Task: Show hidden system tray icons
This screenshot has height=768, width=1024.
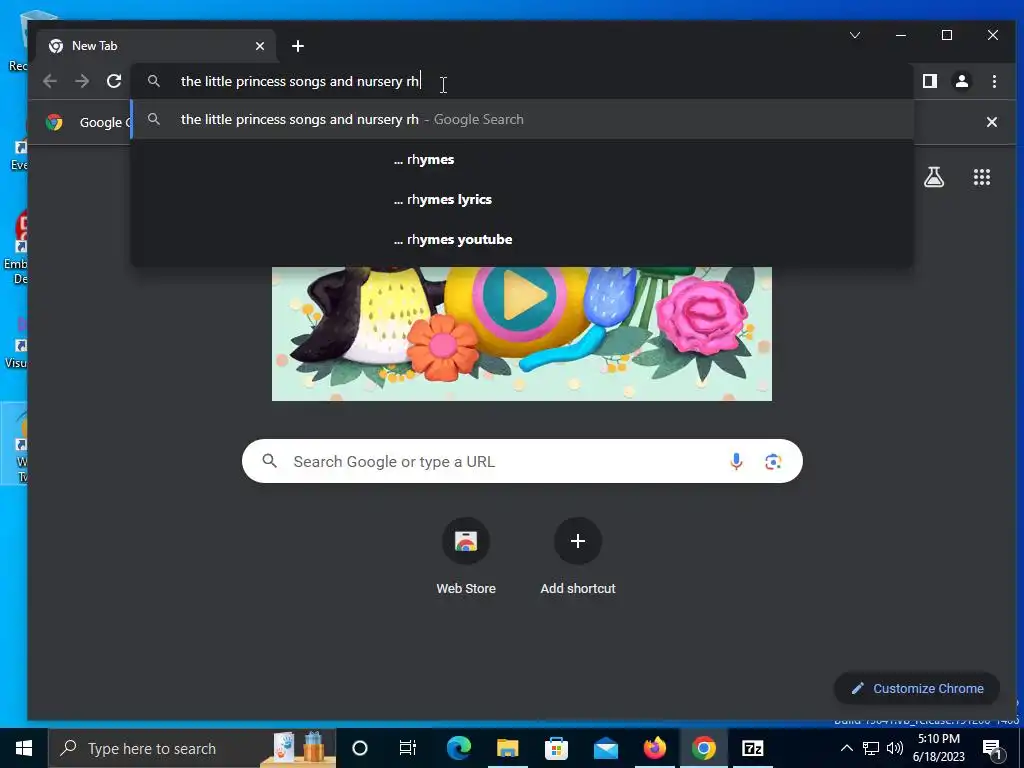Action: point(846,748)
